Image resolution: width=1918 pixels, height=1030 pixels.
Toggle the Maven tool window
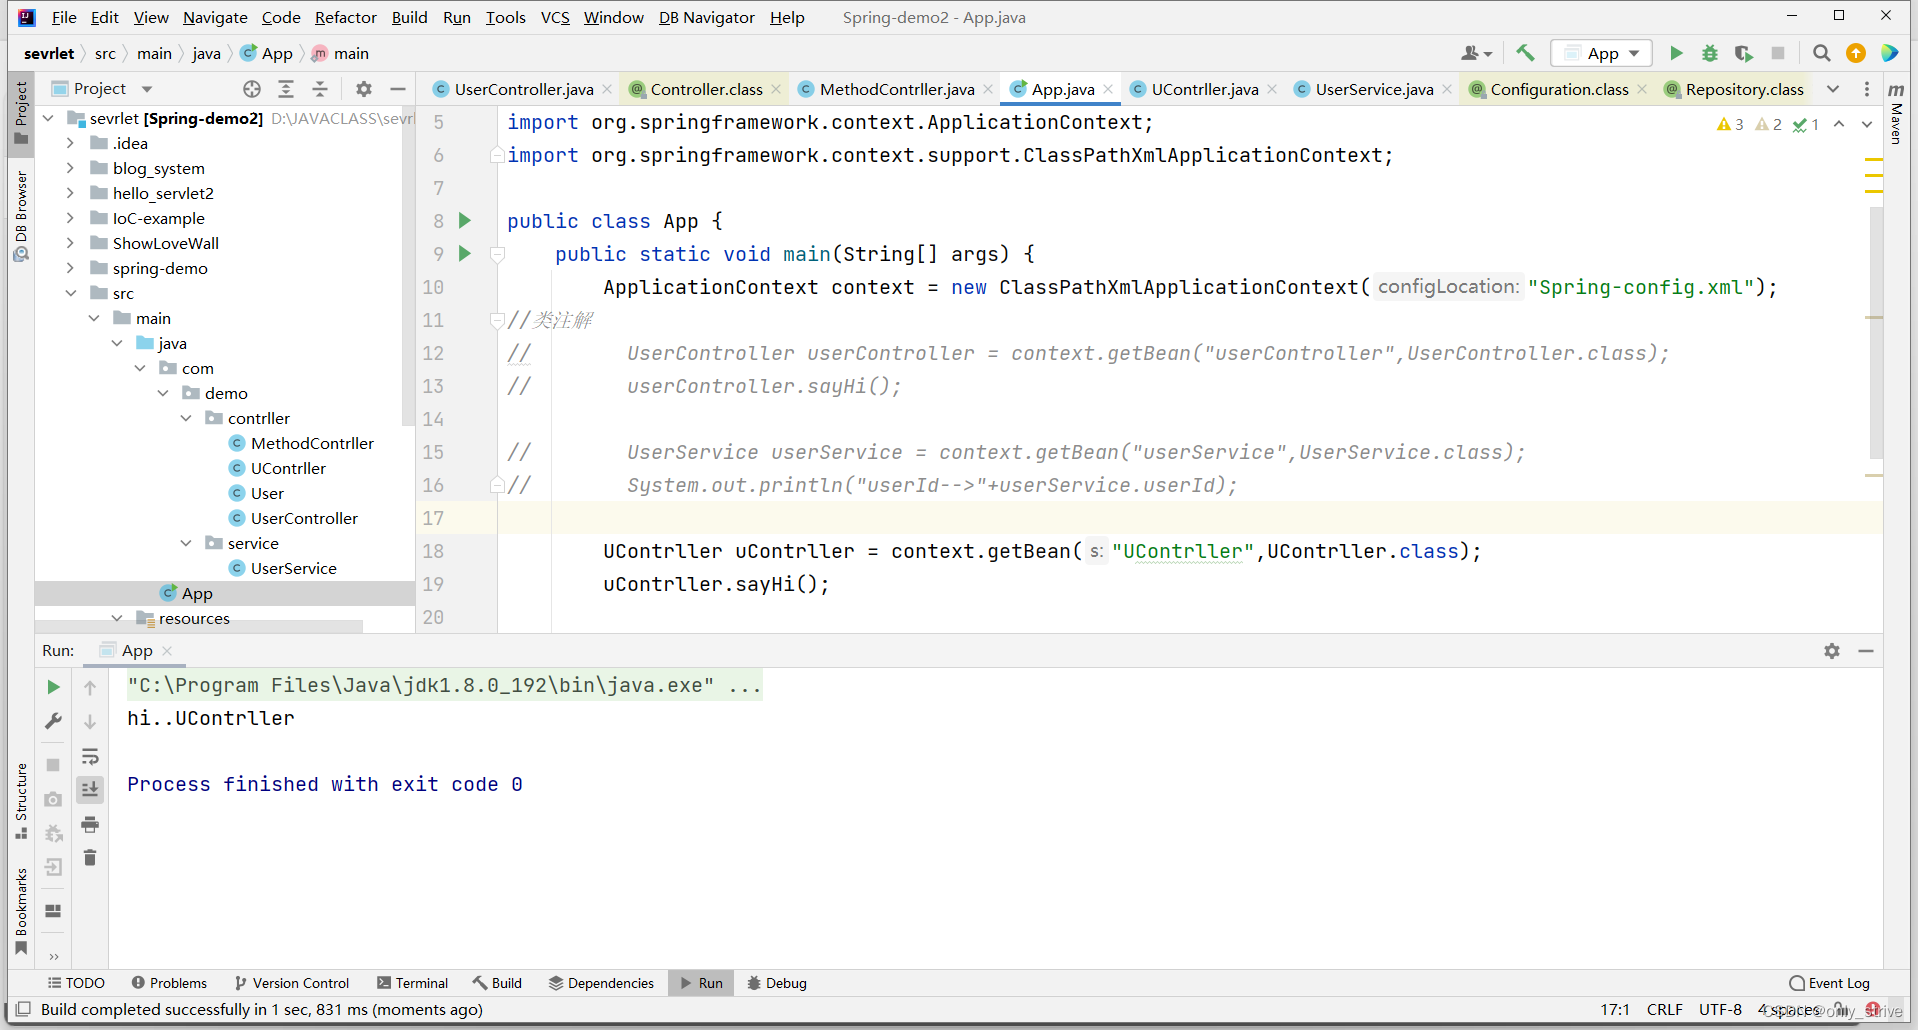(x=1895, y=113)
